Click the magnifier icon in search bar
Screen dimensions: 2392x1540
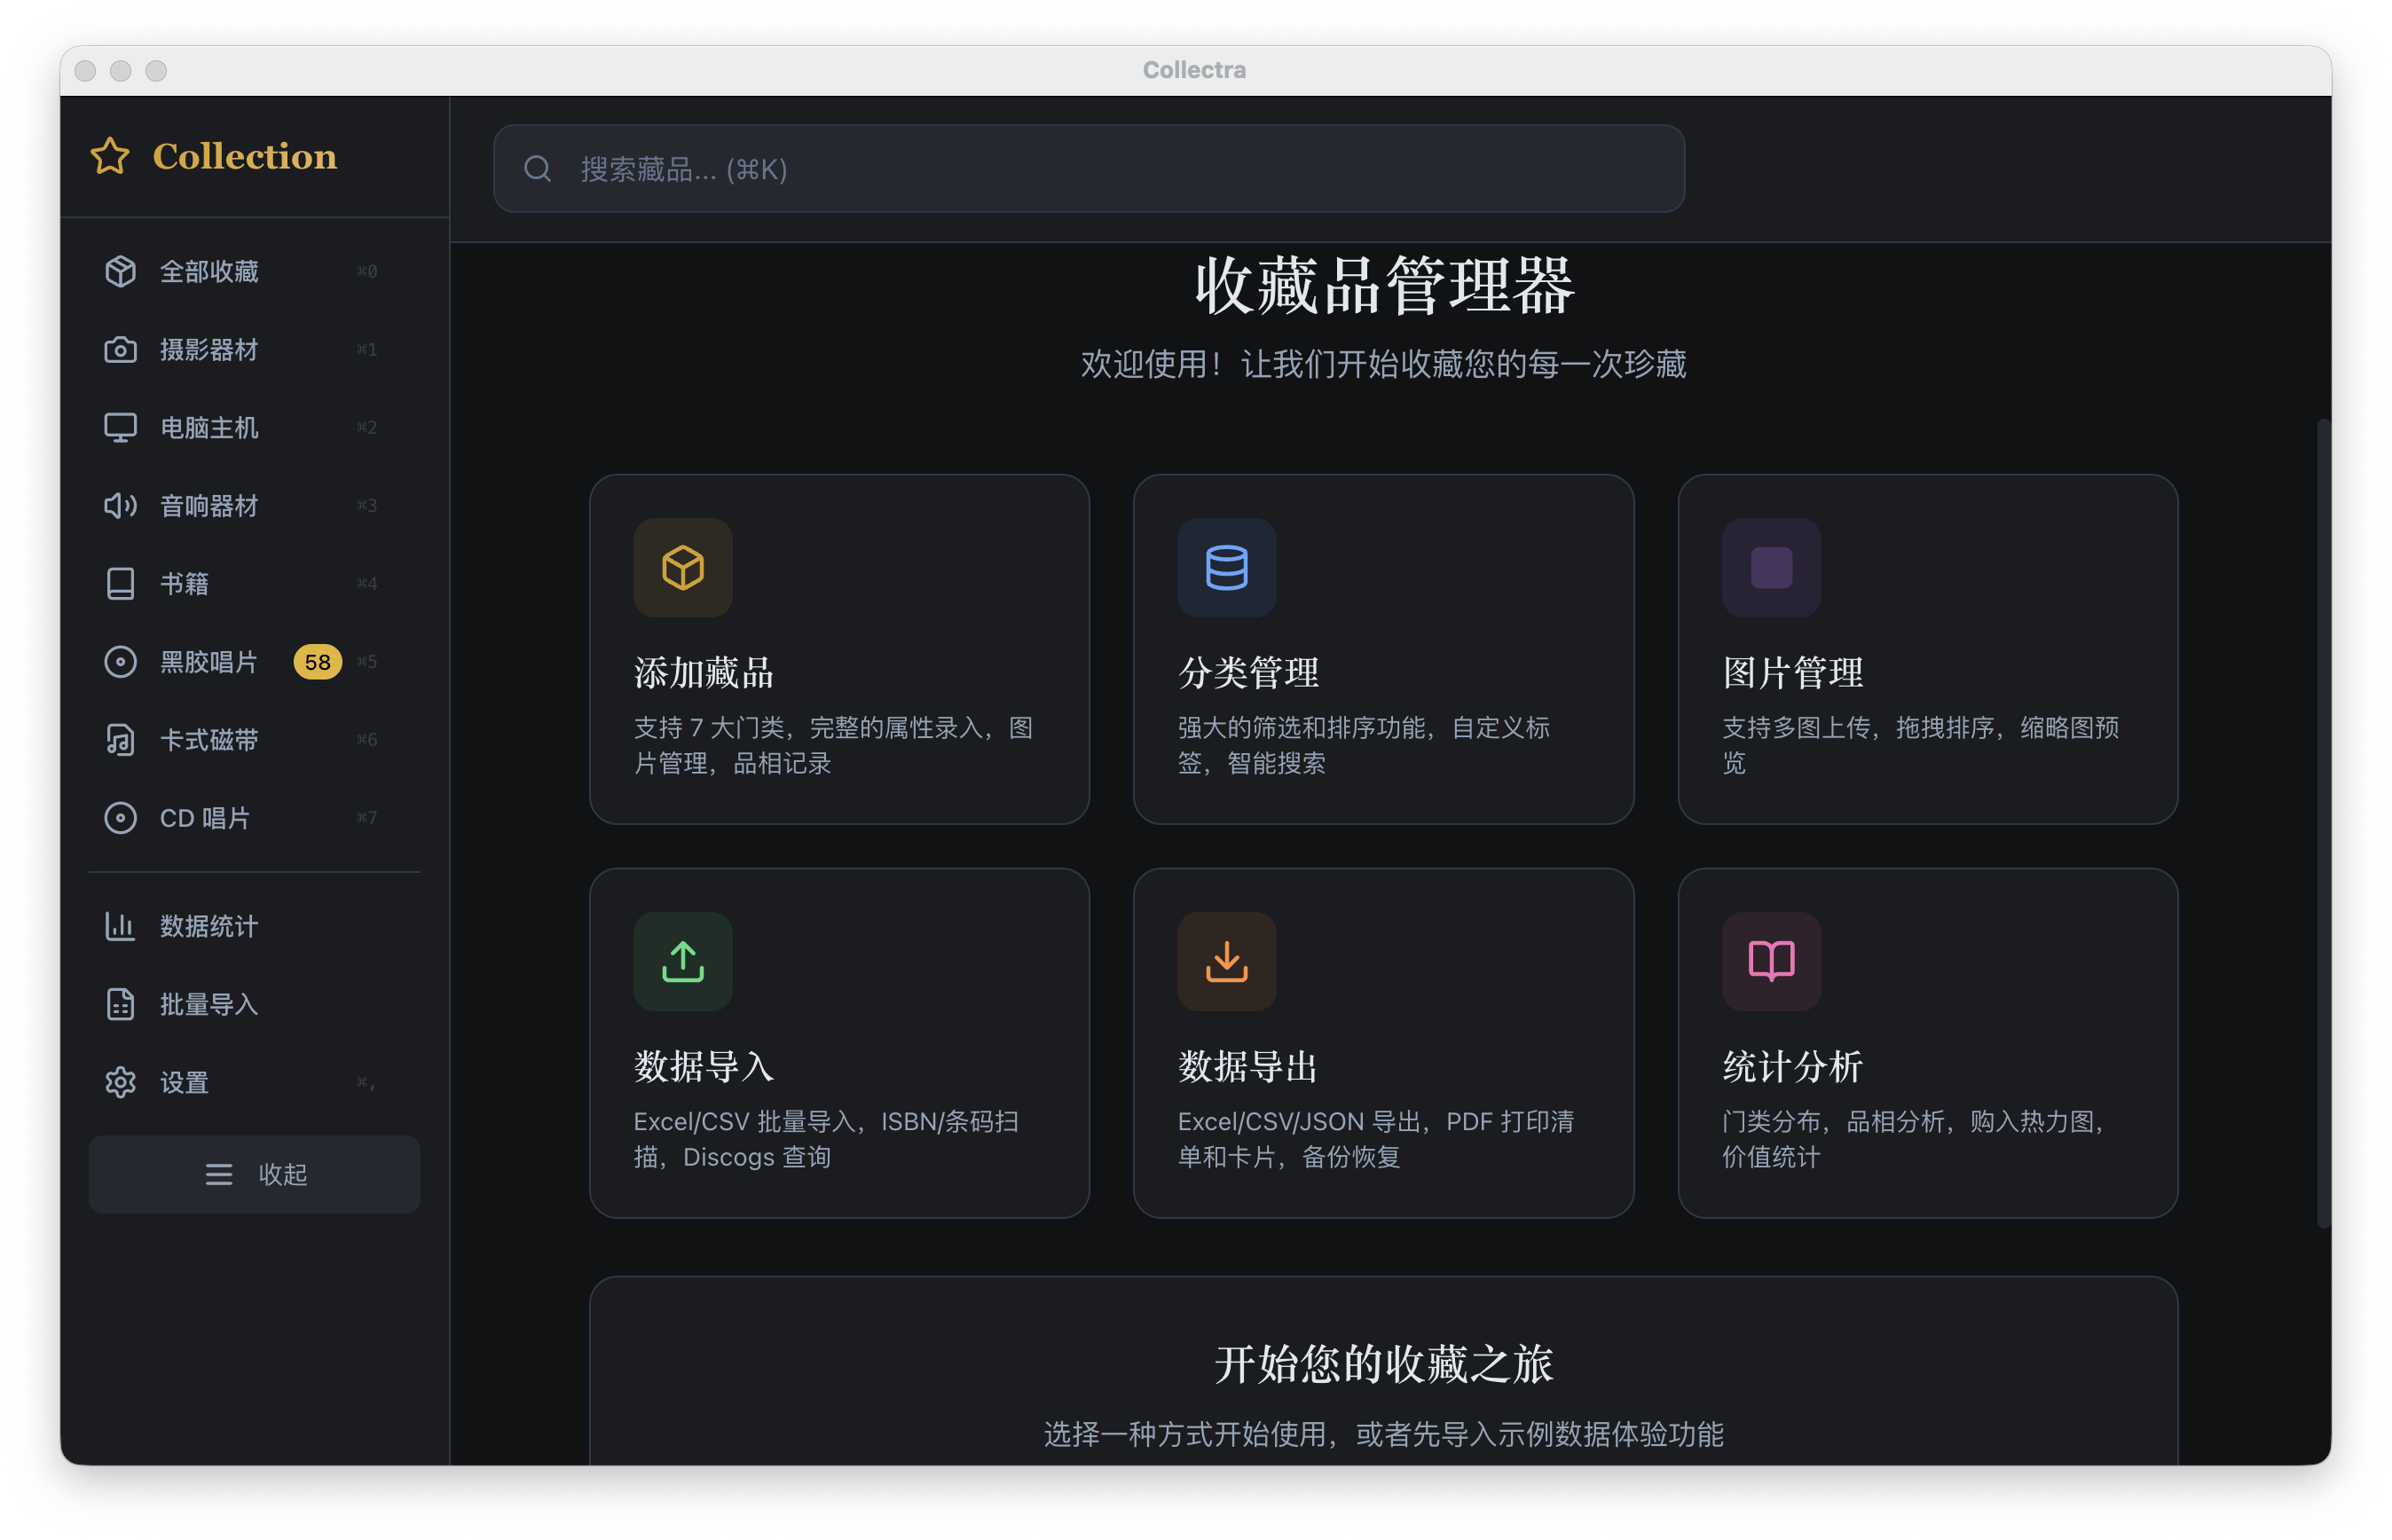tap(538, 169)
